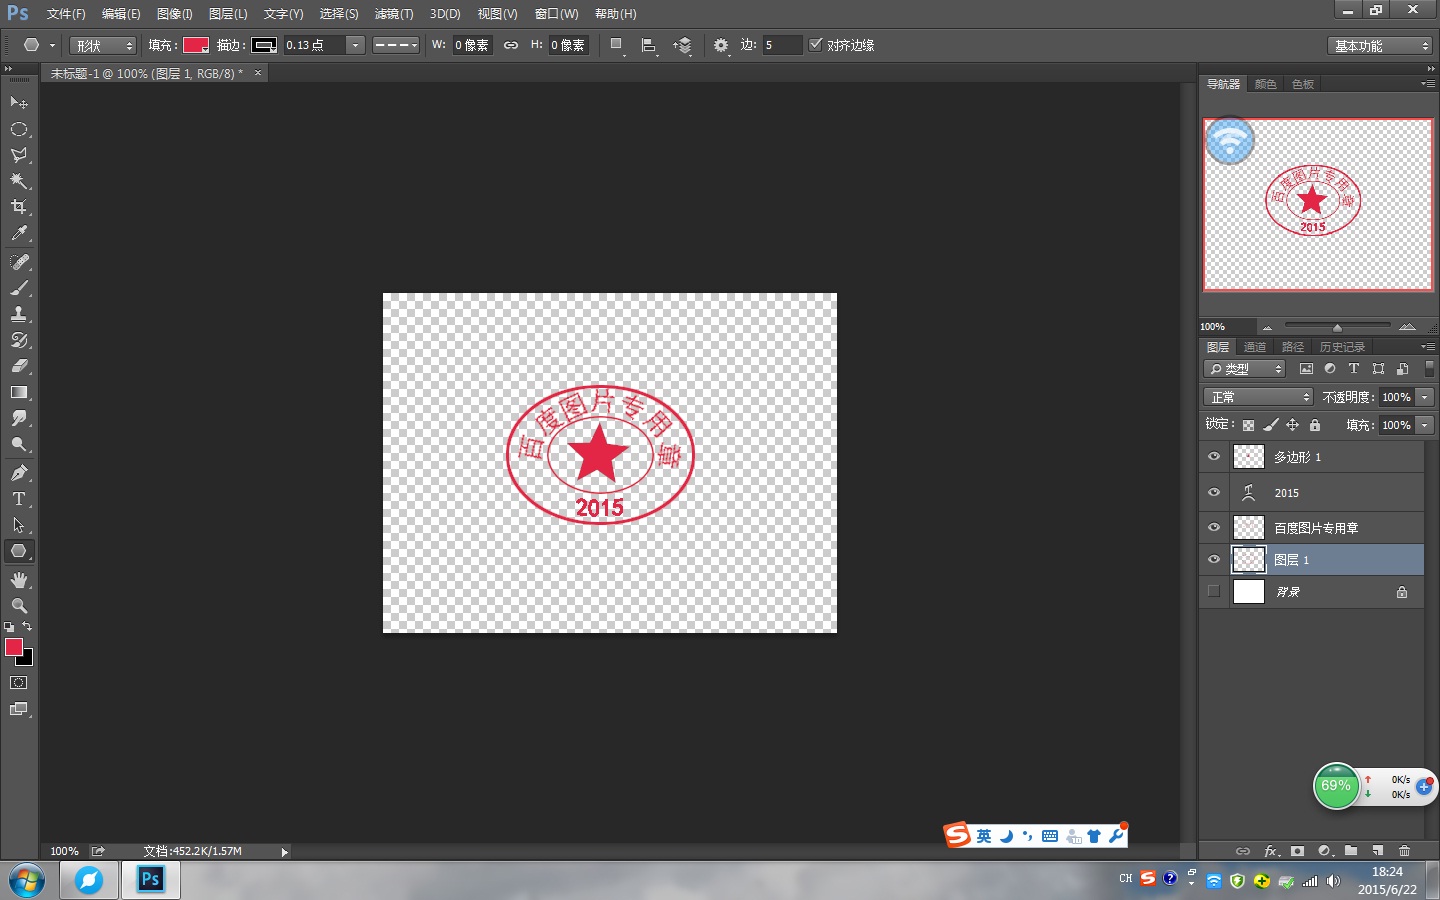Select the Zoom tool

(18, 606)
